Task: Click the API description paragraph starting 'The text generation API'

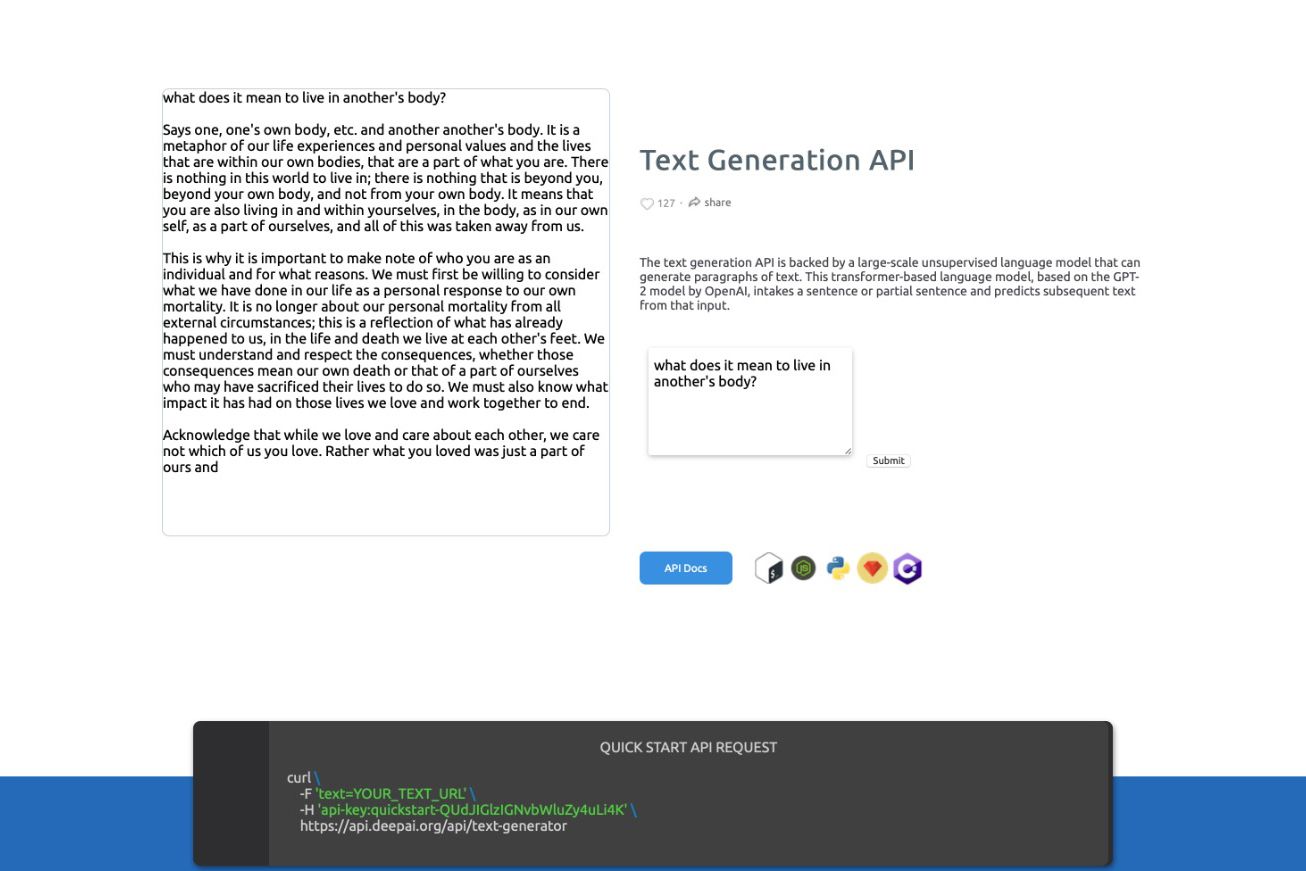Action: click(890, 284)
